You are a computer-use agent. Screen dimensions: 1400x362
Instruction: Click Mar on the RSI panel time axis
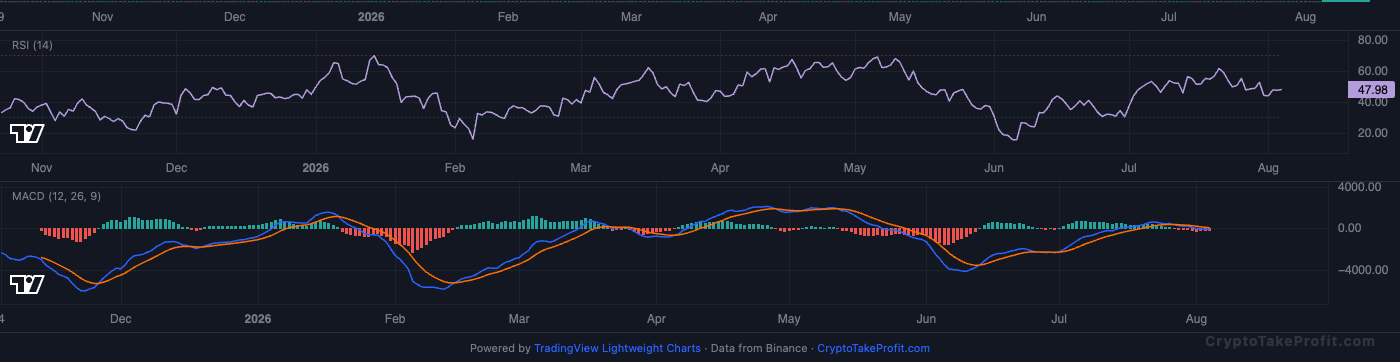click(581, 168)
